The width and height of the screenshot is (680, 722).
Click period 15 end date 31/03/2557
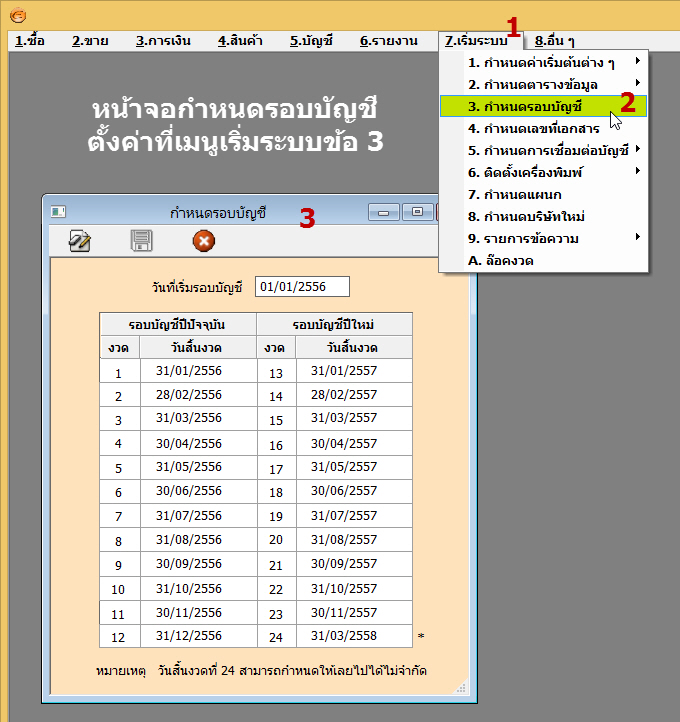click(x=354, y=418)
